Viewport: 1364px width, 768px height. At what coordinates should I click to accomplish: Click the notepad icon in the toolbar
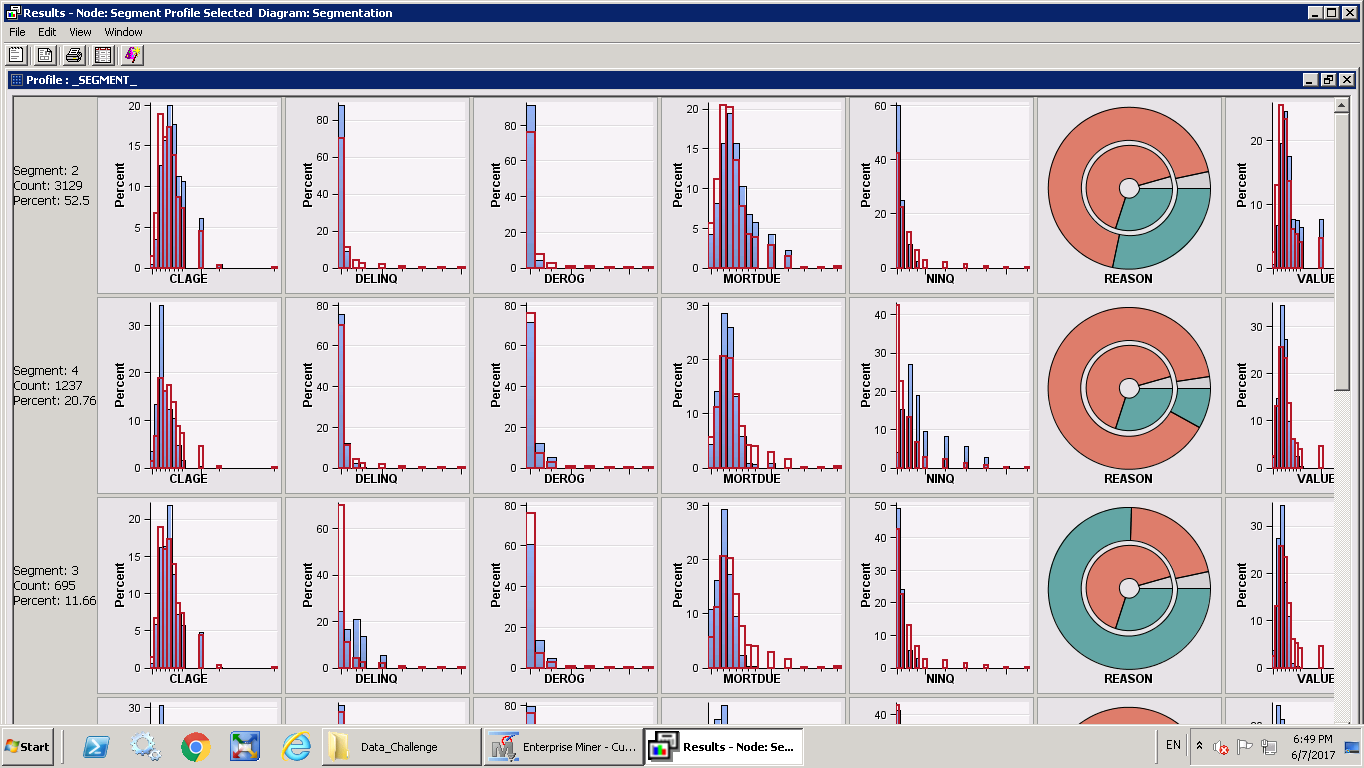tap(16, 55)
